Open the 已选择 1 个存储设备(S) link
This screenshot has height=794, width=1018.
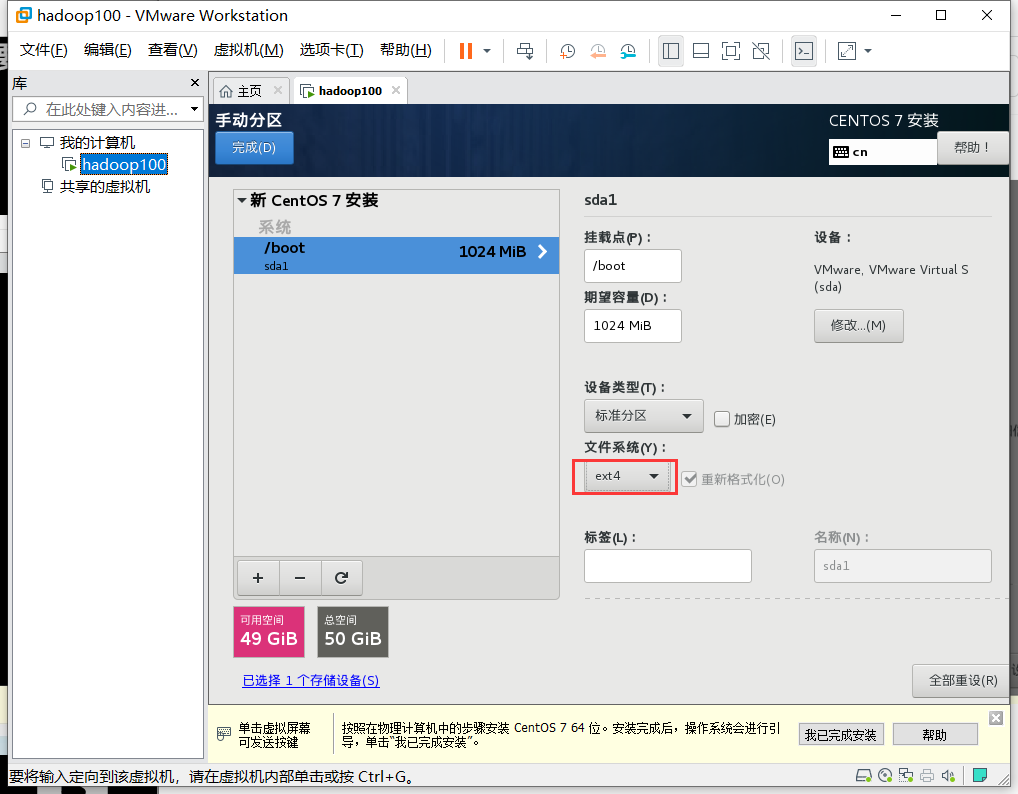[x=310, y=680]
